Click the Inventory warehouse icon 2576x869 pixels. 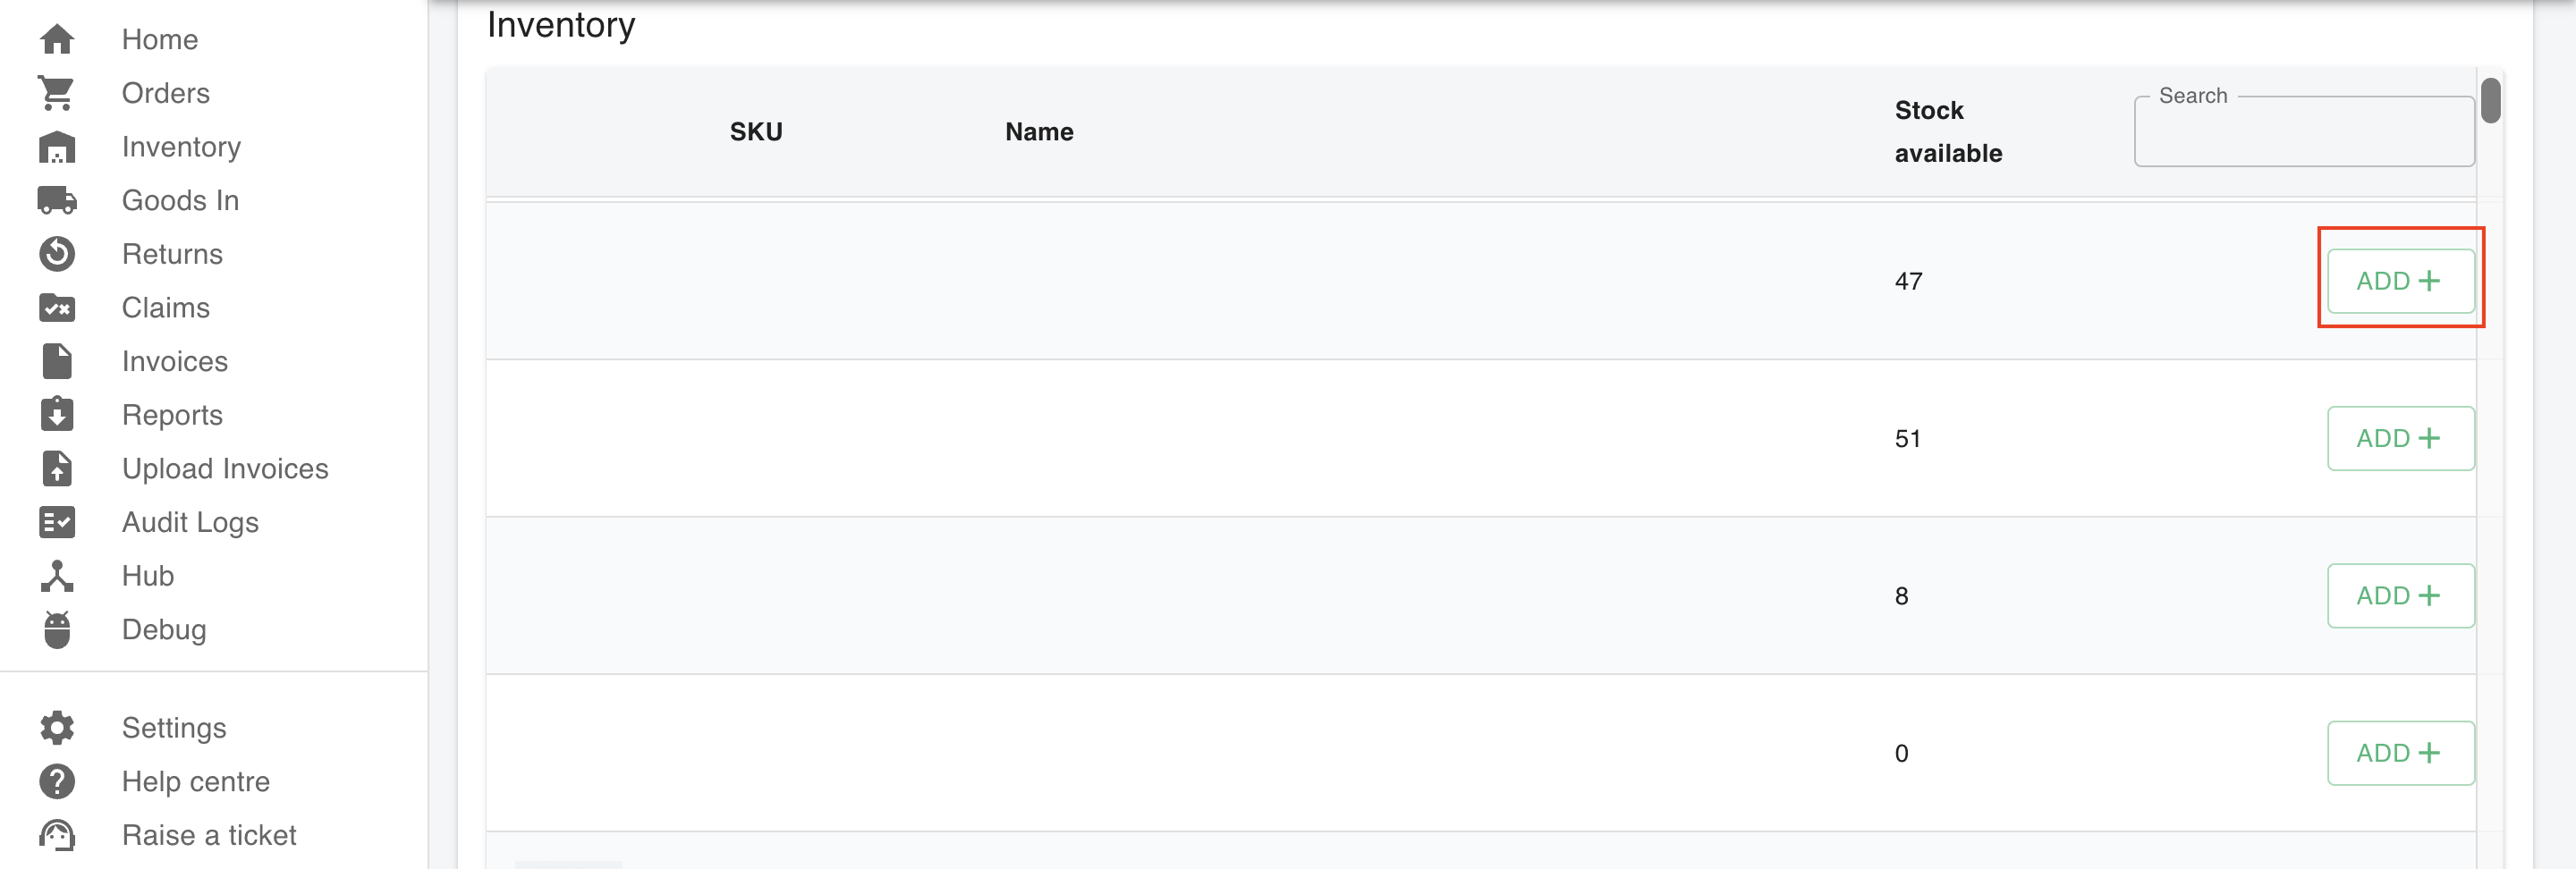pos(57,147)
